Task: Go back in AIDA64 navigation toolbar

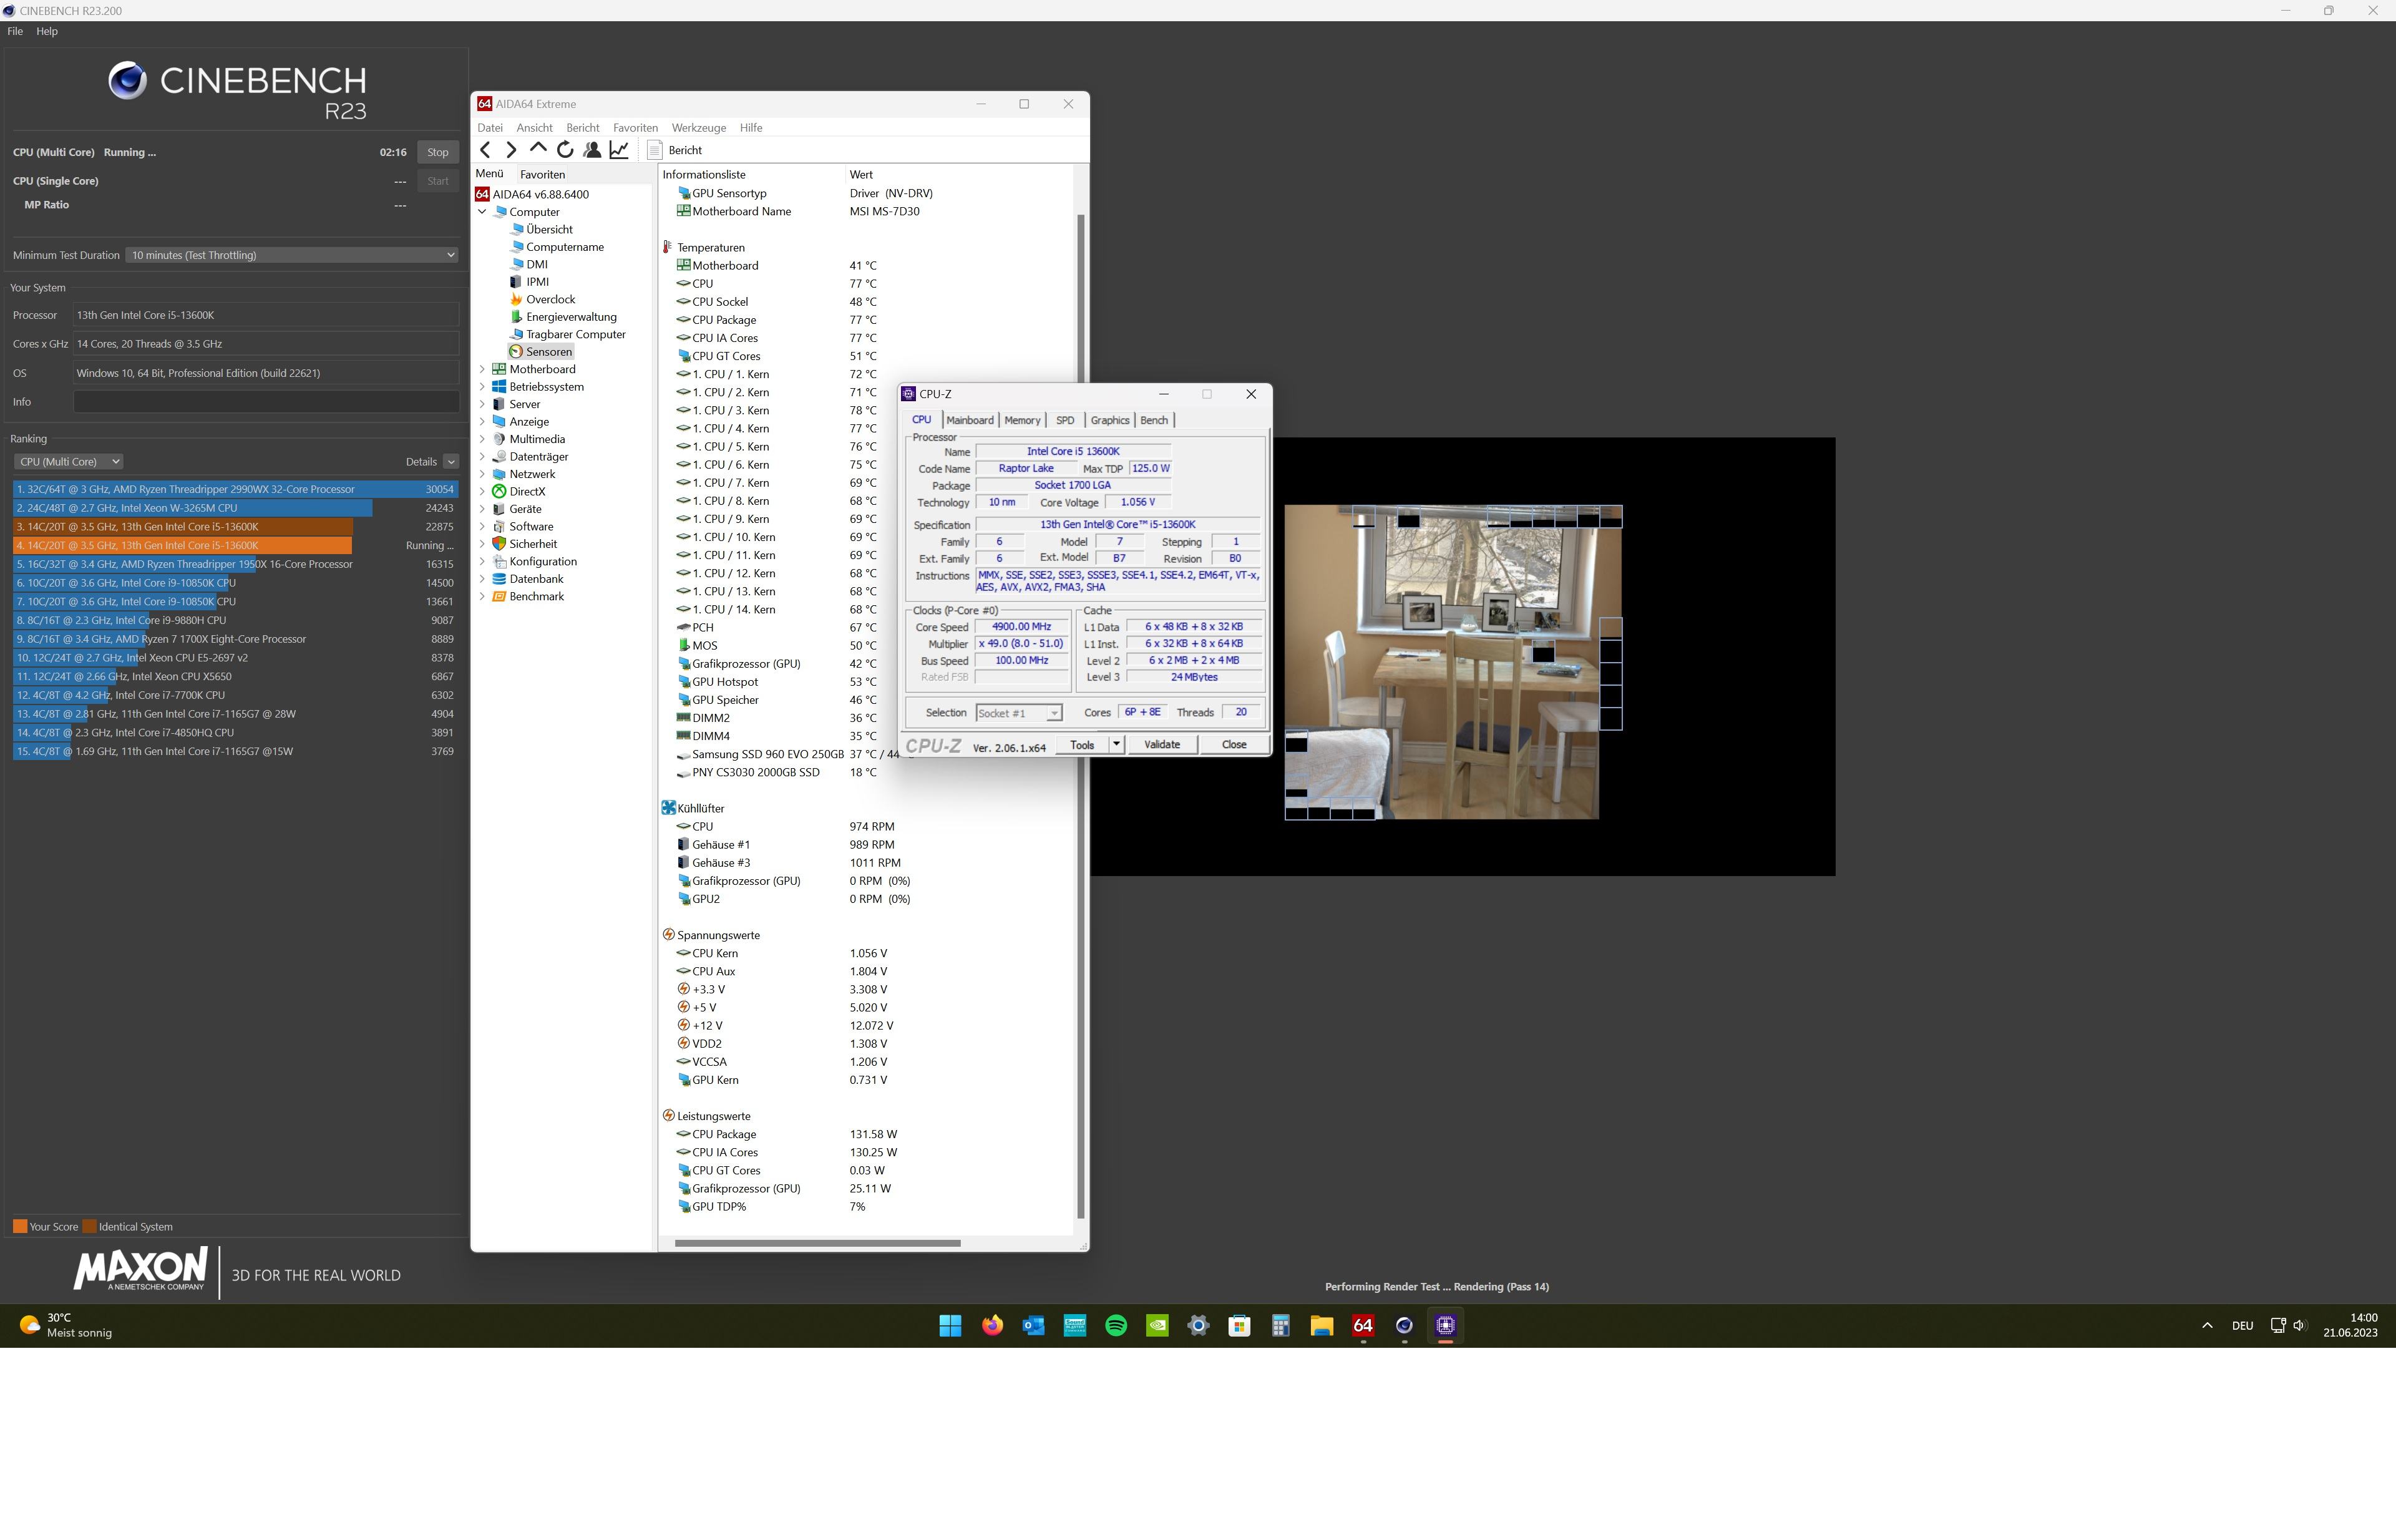Action: point(485,150)
